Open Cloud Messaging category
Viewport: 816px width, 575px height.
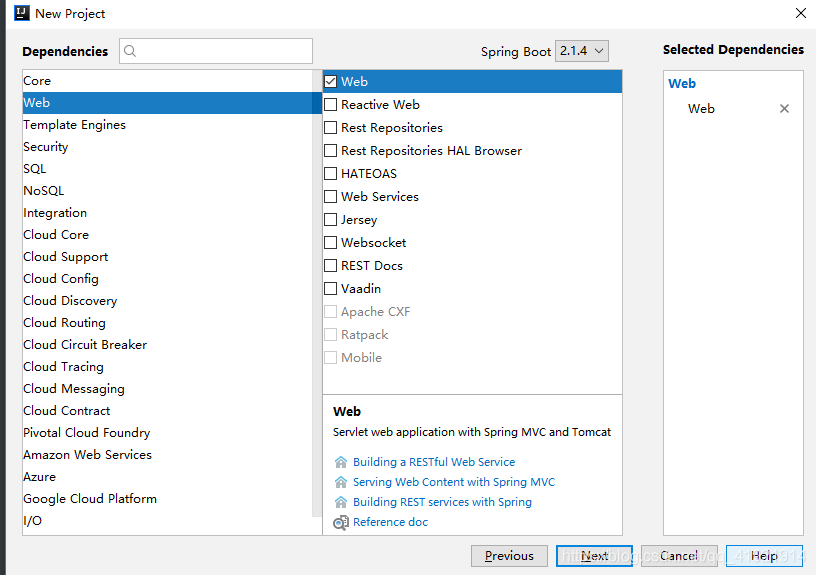coord(168,389)
